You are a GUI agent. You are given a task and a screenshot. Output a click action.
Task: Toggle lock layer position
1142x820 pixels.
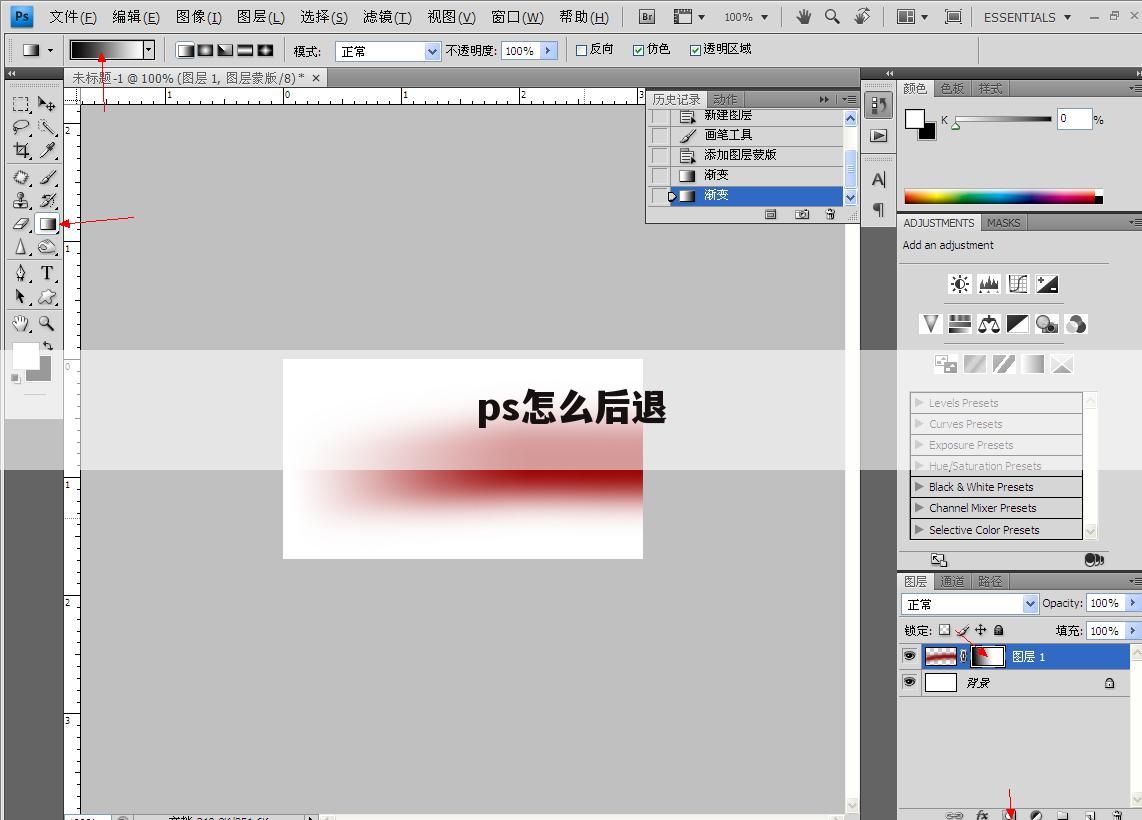(x=981, y=630)
